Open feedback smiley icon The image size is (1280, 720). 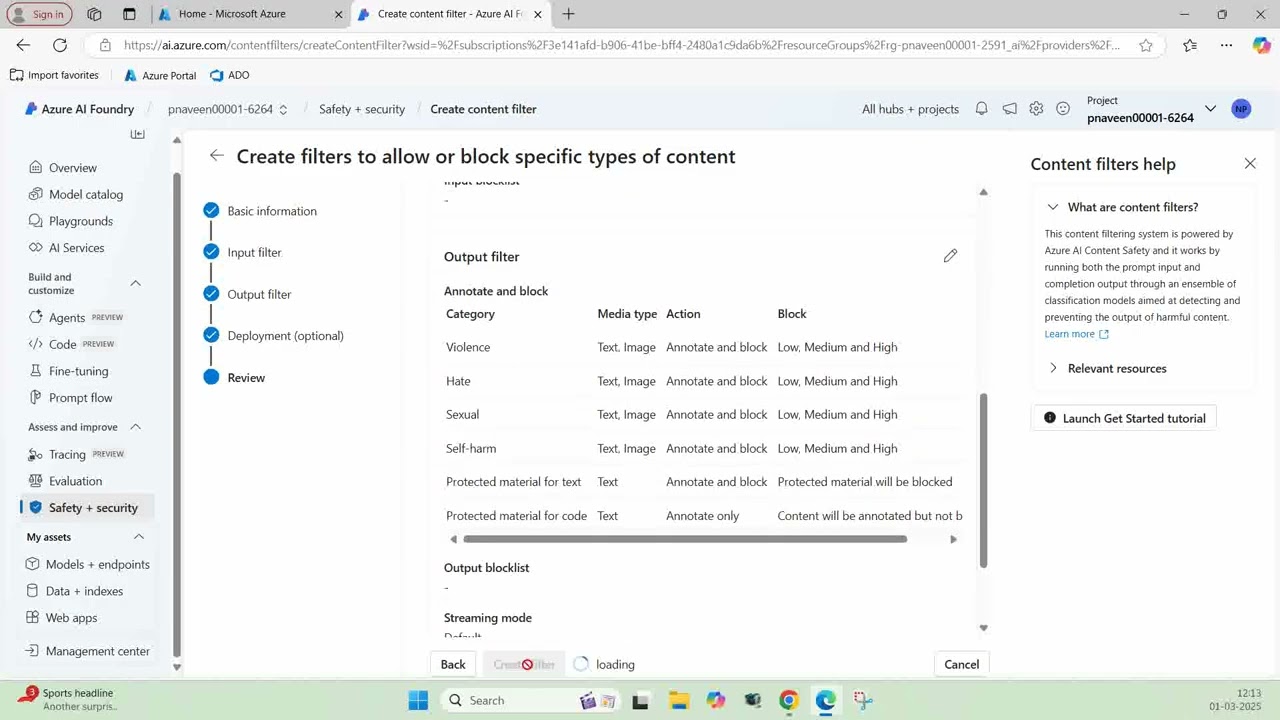(x=1063, y=109)
